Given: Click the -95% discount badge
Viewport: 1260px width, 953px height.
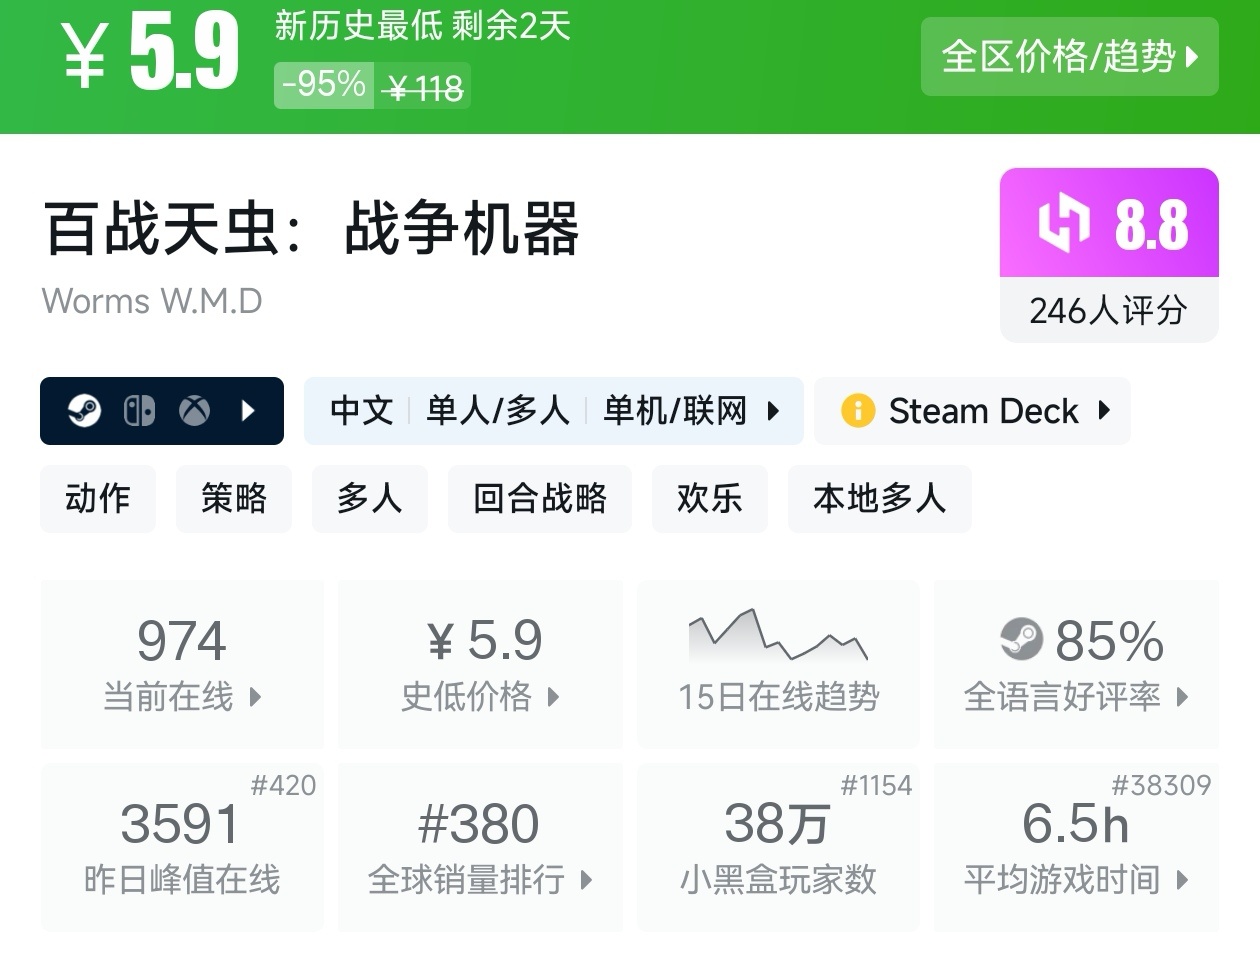Looking at the screenshot, I should 324,85.
